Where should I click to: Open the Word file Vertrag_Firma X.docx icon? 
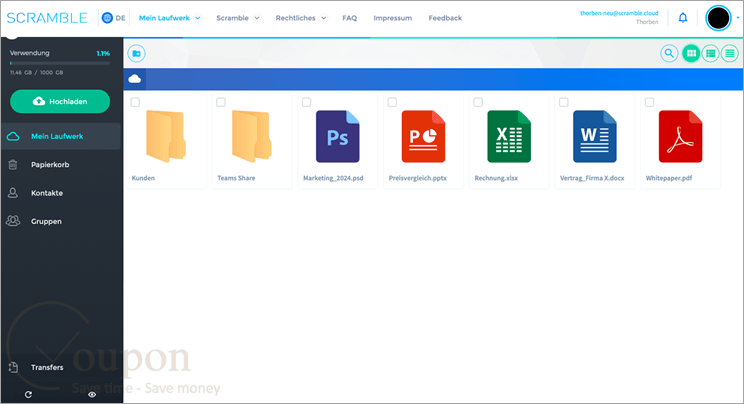(595, 136)
